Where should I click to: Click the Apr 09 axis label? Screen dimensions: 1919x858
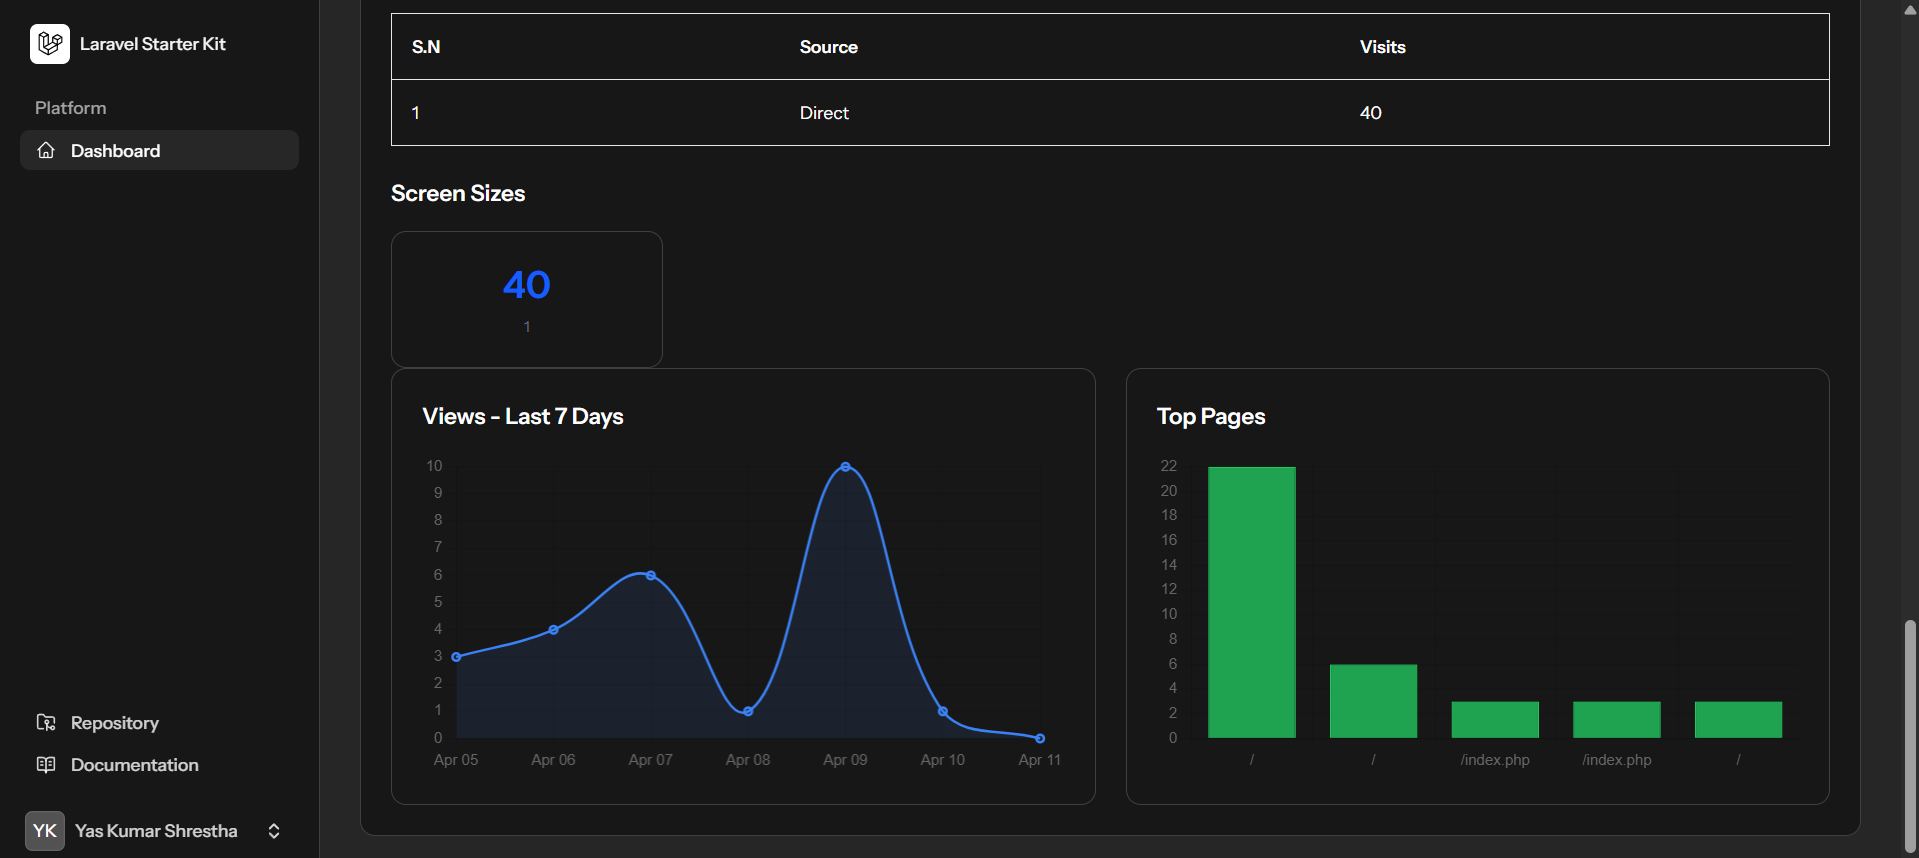click(845, 760)
